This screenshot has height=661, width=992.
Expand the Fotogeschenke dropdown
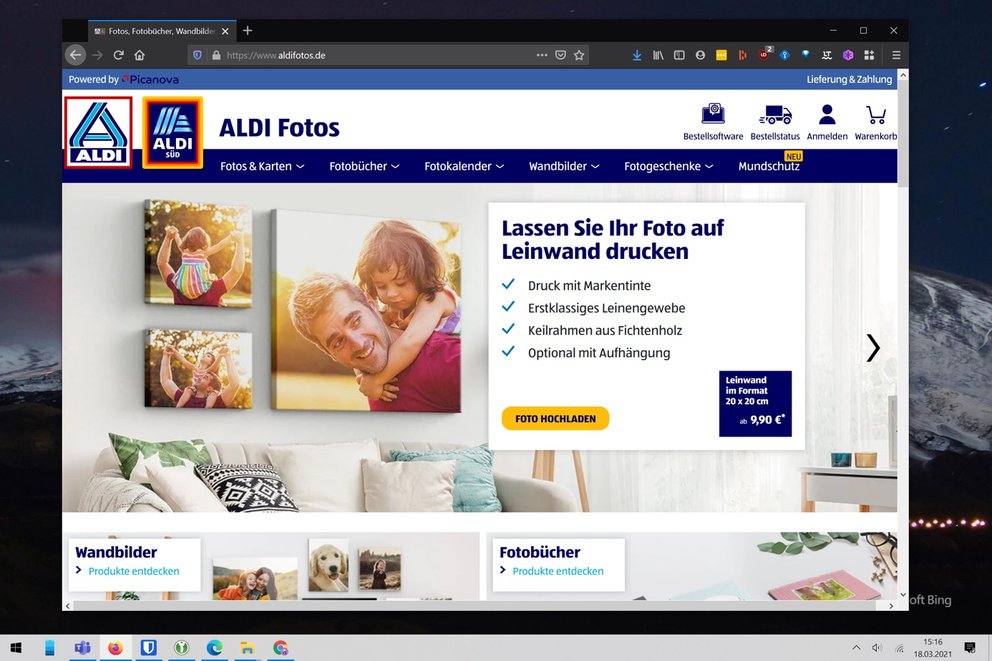point(669,166)
